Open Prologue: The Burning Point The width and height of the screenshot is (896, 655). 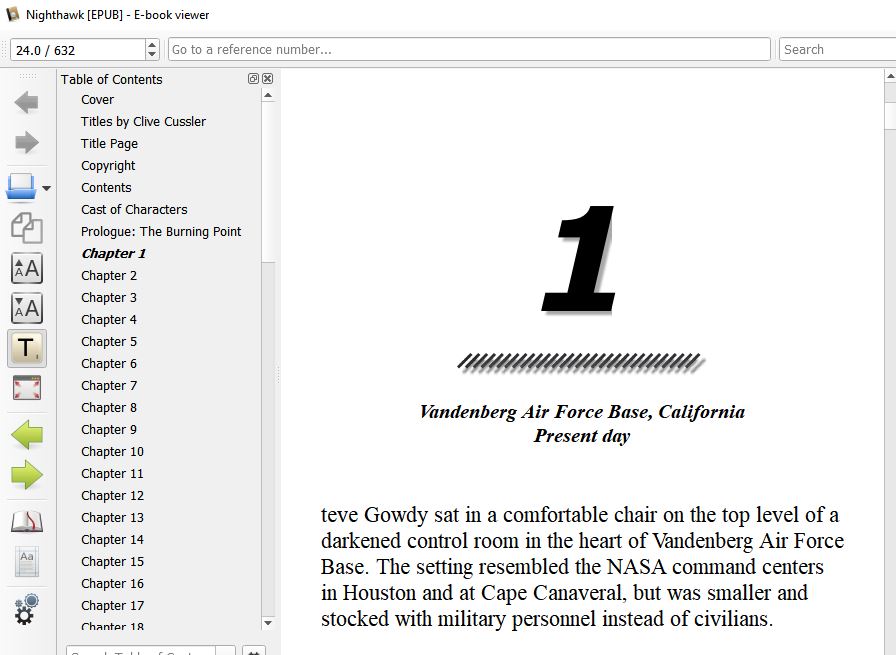[x=161, y=231]
